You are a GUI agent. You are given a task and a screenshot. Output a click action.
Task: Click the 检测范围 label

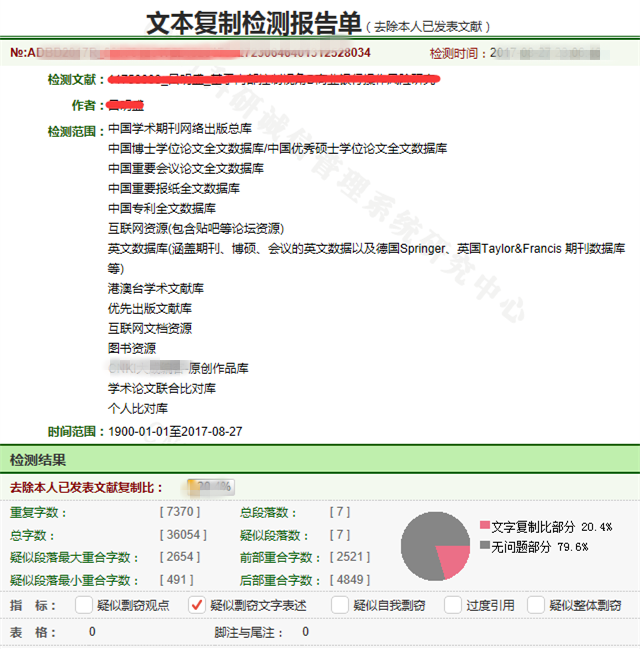(76, 132)
